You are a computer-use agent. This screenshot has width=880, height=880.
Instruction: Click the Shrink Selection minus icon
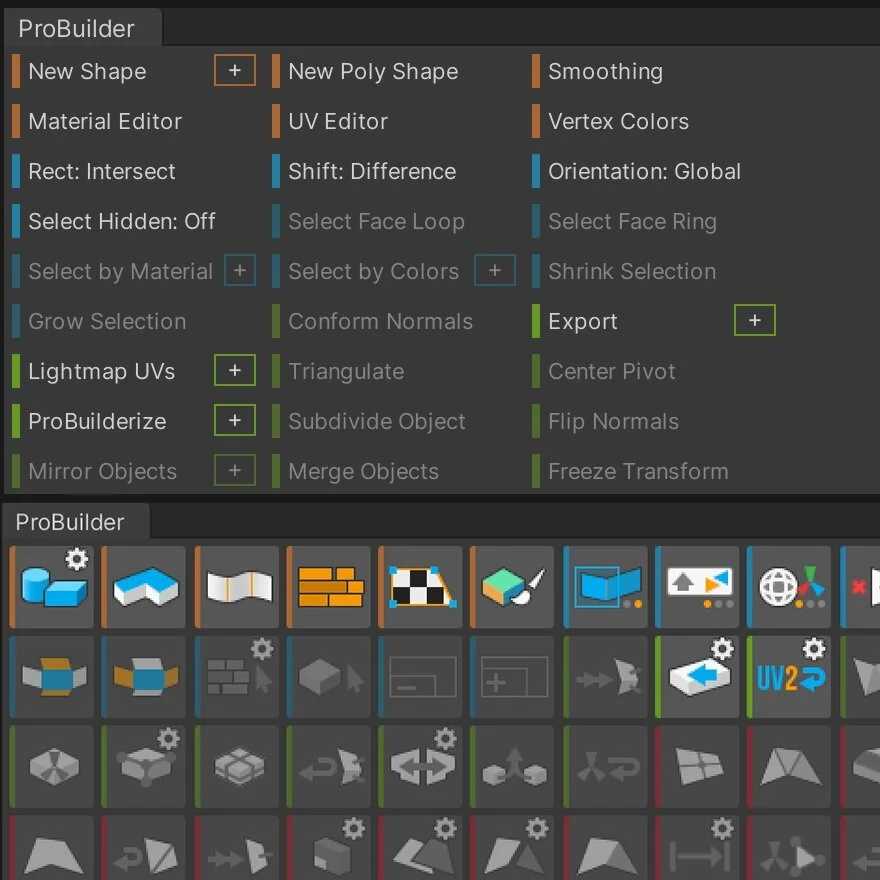pos(421,676)
